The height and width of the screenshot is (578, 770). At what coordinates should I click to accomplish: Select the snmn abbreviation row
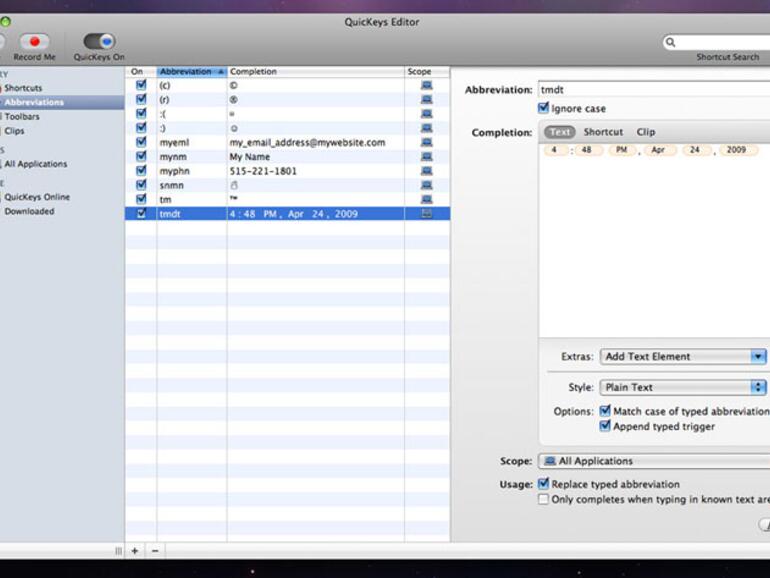click(287, 185)
